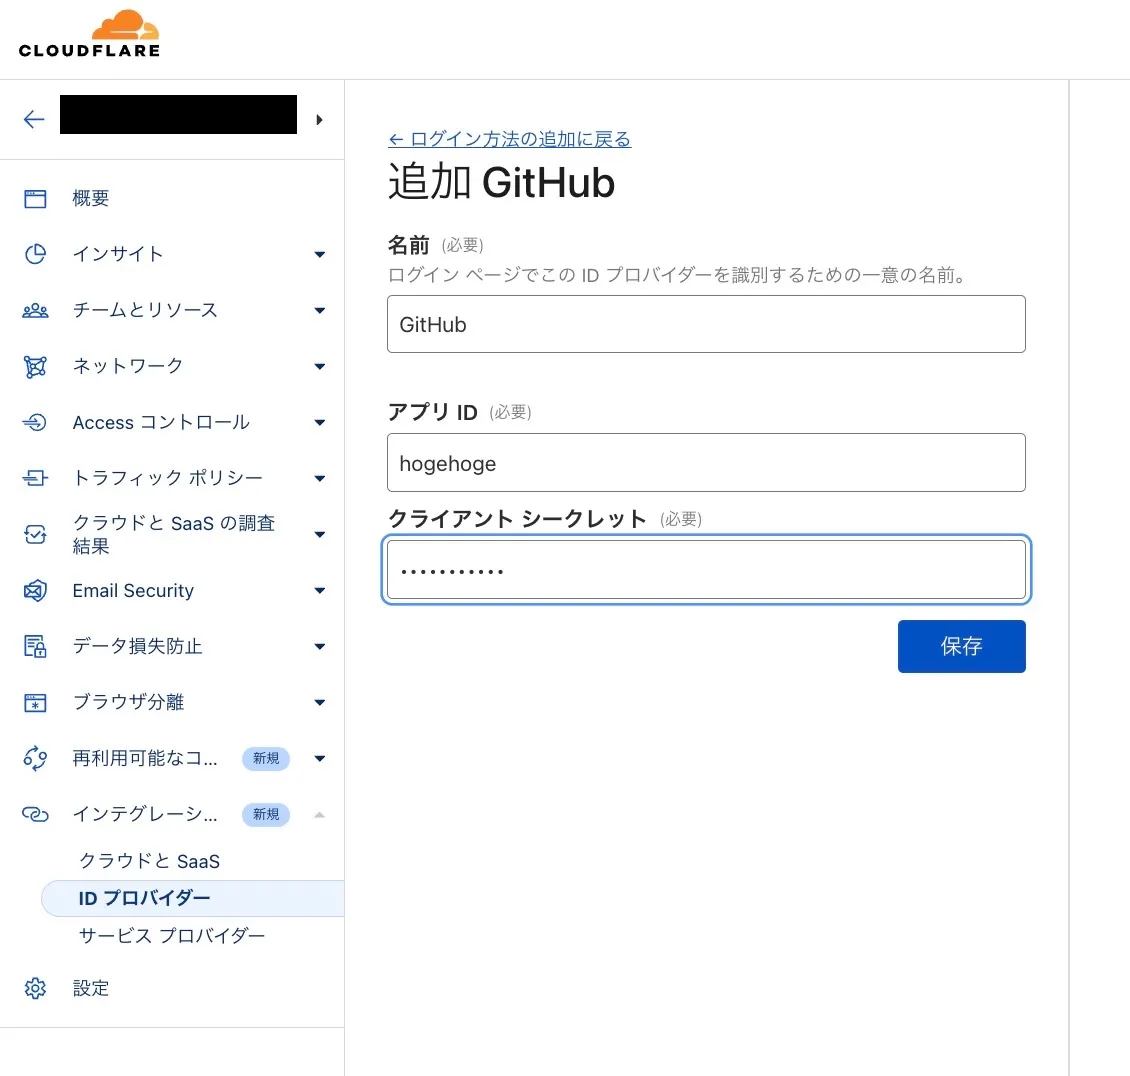Expand the トラフィック ポリシー dropdown arrow
This screenshot has height=1076, width=1130.
coord(319,479)
